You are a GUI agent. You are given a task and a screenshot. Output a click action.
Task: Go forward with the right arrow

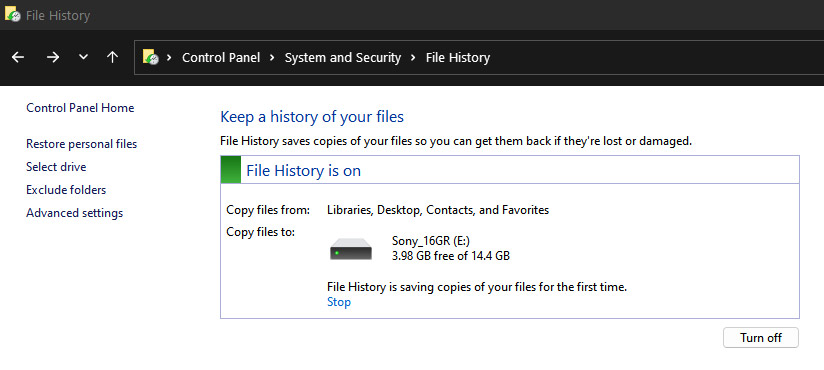53,57
